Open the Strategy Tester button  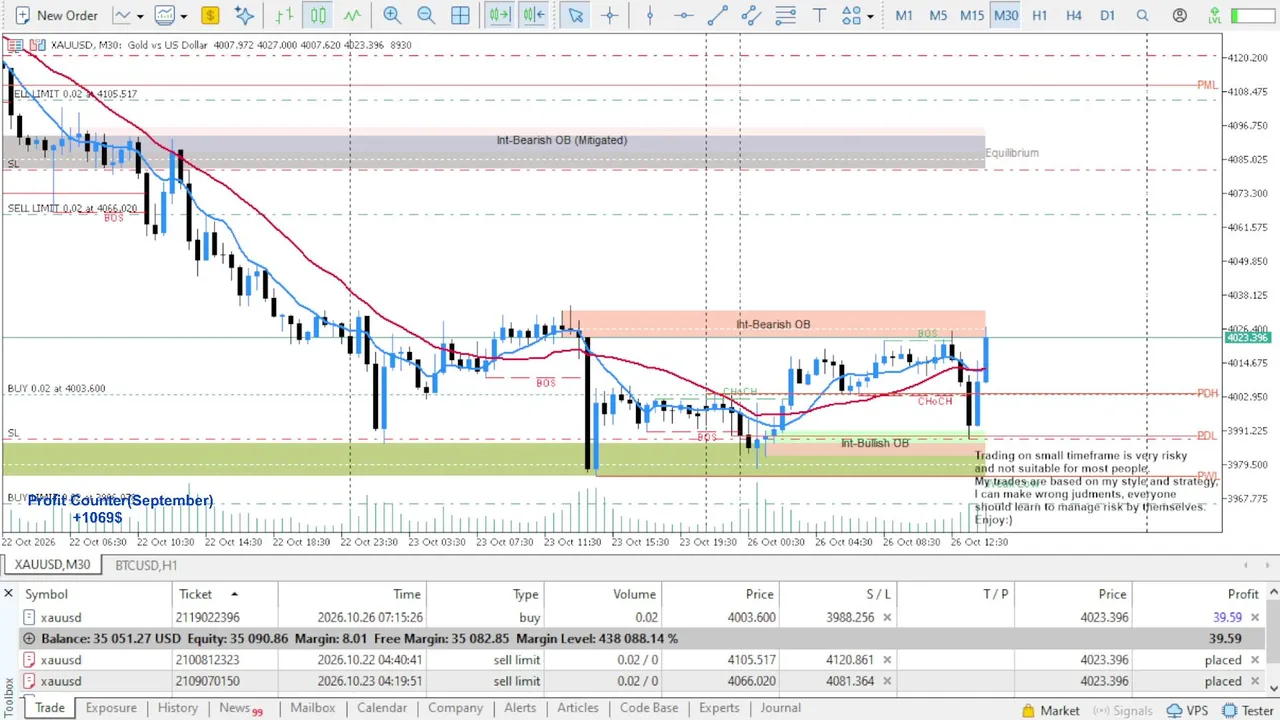[1248, 710]
